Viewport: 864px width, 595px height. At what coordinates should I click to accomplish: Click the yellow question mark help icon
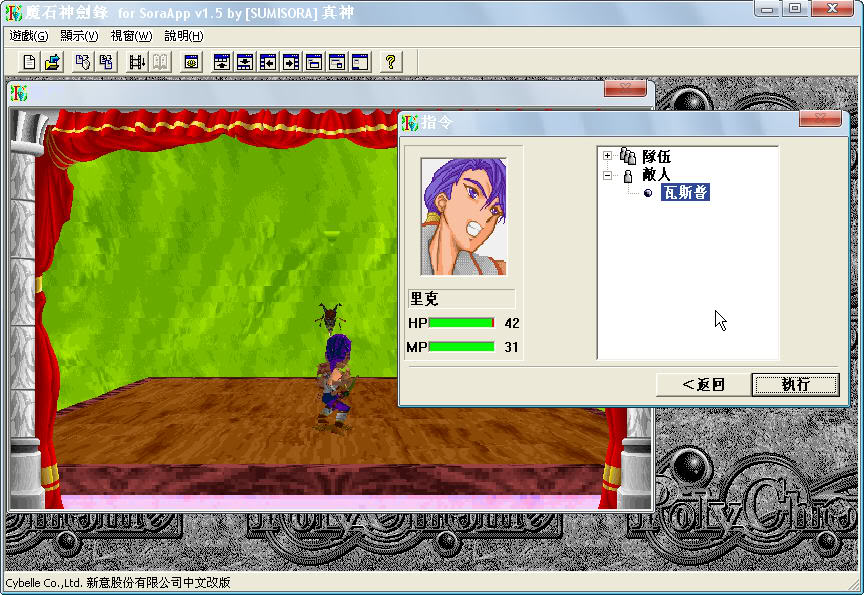(391, 62)
